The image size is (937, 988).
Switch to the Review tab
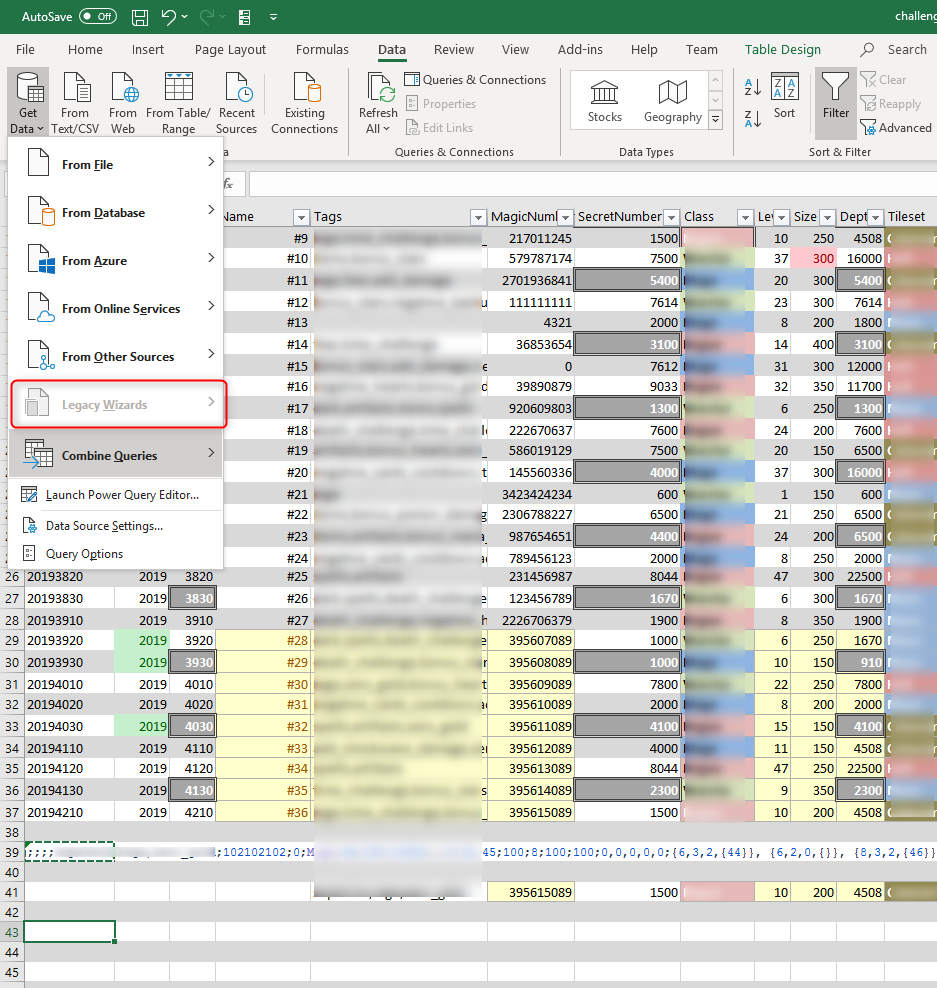click(454, 49)
